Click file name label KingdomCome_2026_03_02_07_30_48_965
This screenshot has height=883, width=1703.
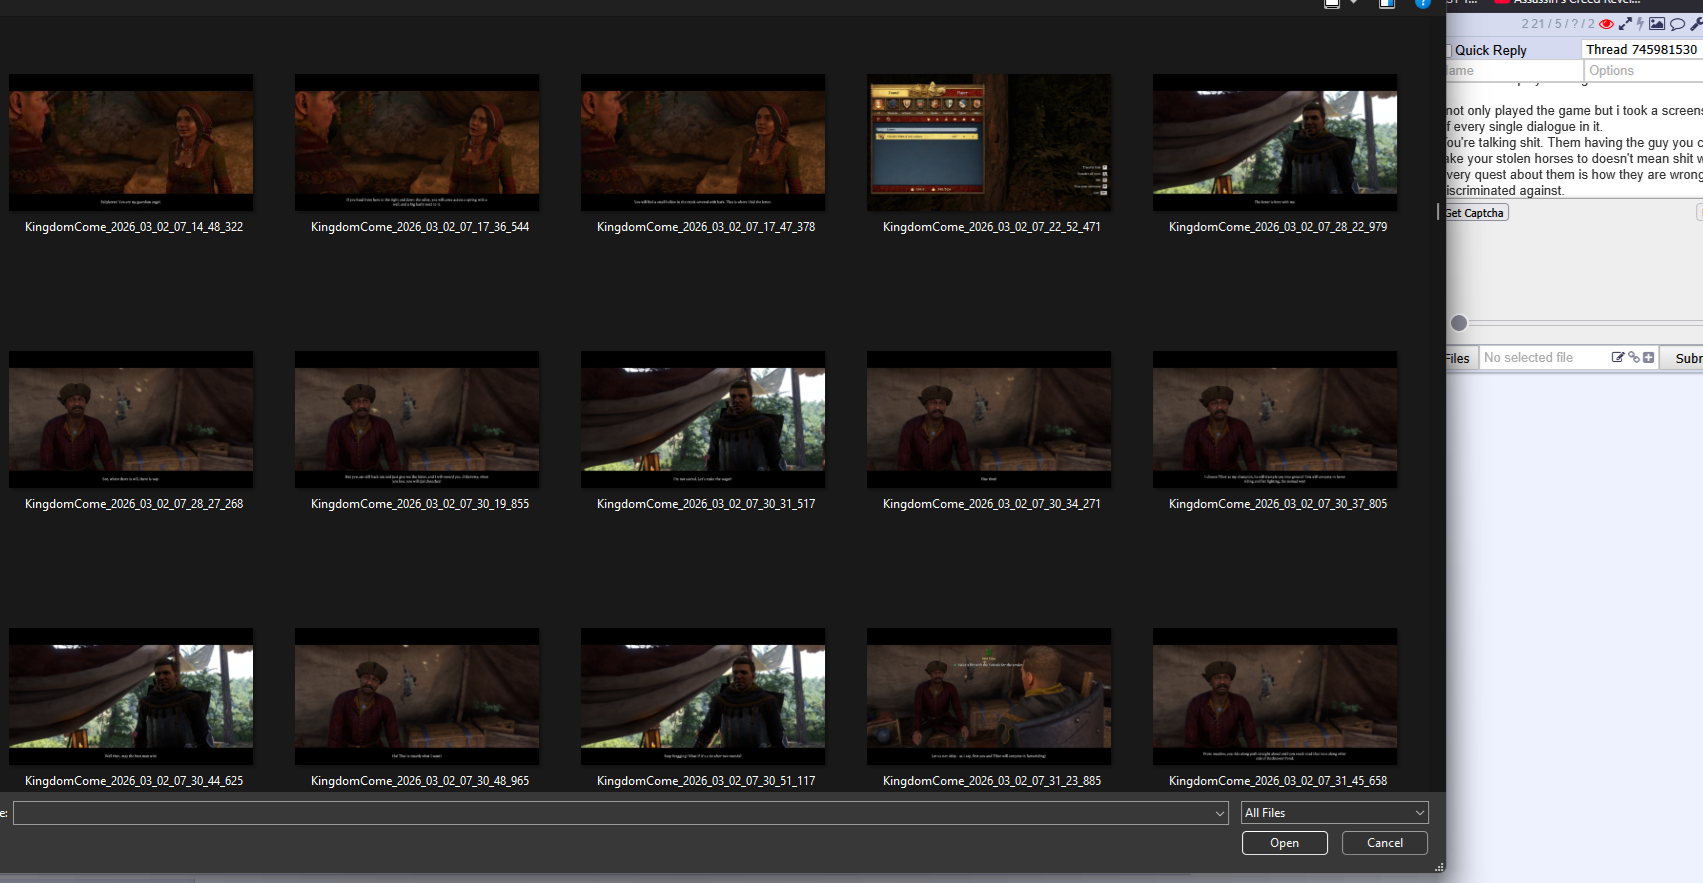(x=420, y=781)
